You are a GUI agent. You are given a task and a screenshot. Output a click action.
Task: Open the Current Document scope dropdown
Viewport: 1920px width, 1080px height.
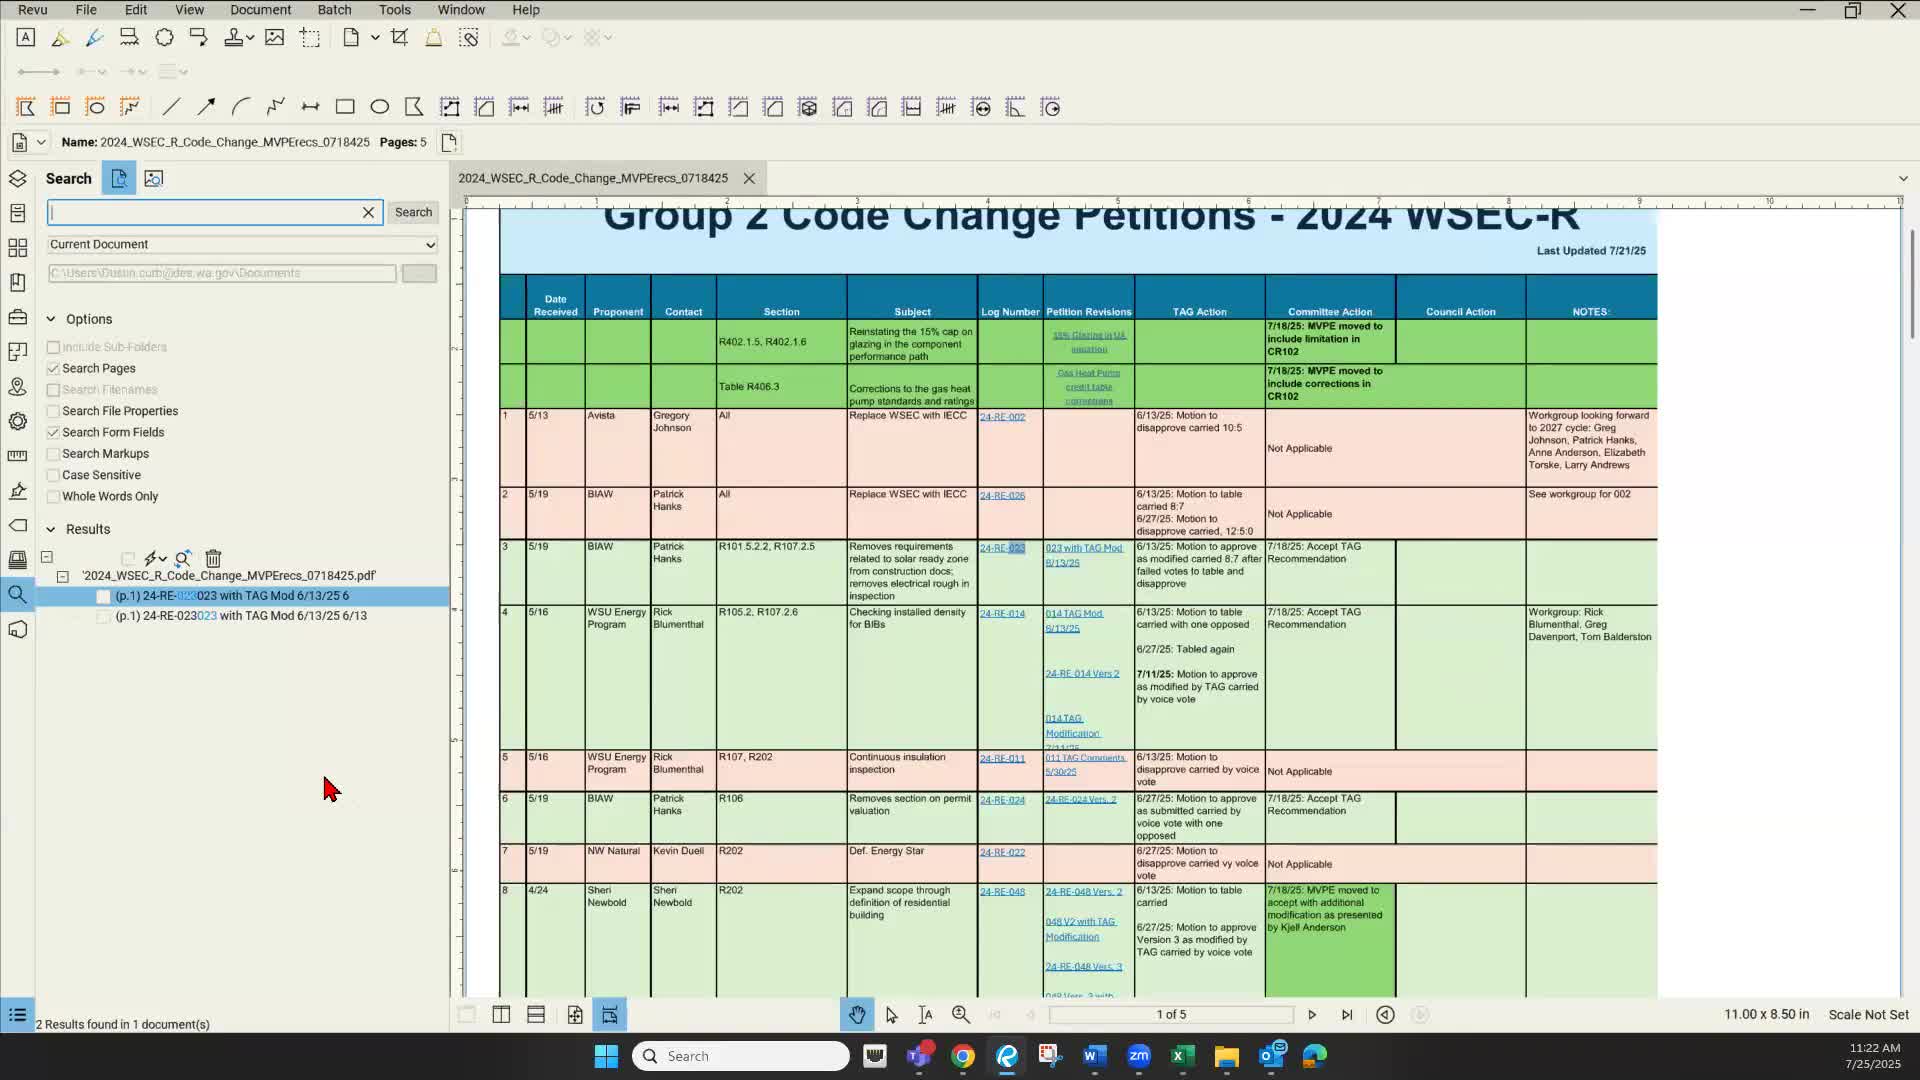pyautogui.click(x=243, y=245)
